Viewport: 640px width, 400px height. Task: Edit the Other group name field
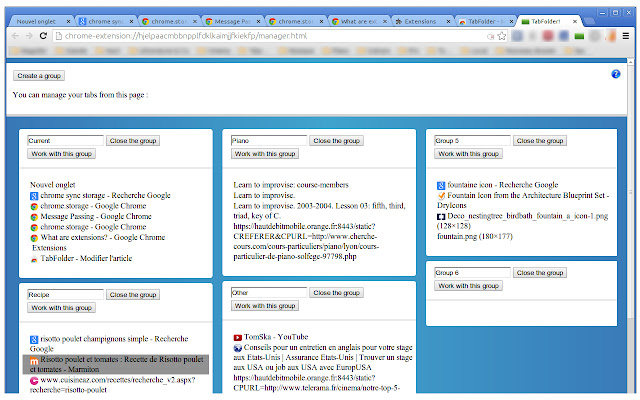269,293
